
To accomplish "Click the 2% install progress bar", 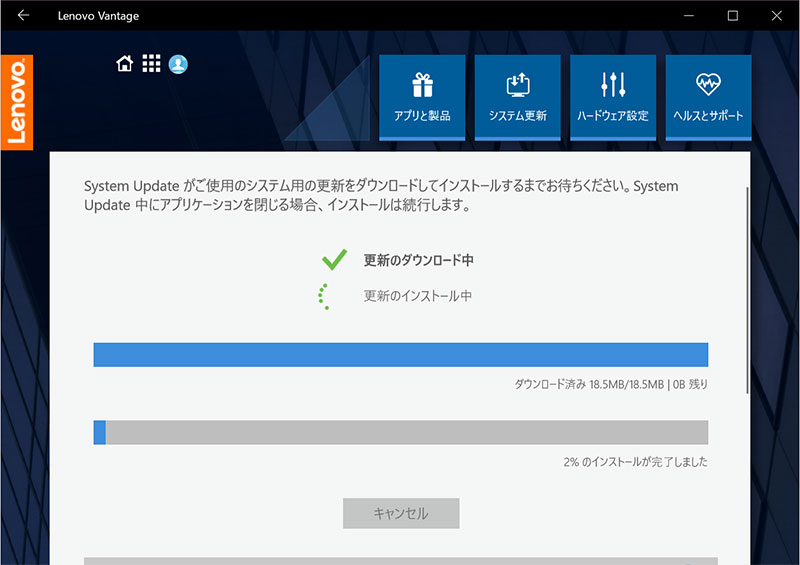I will coord(400,432).
